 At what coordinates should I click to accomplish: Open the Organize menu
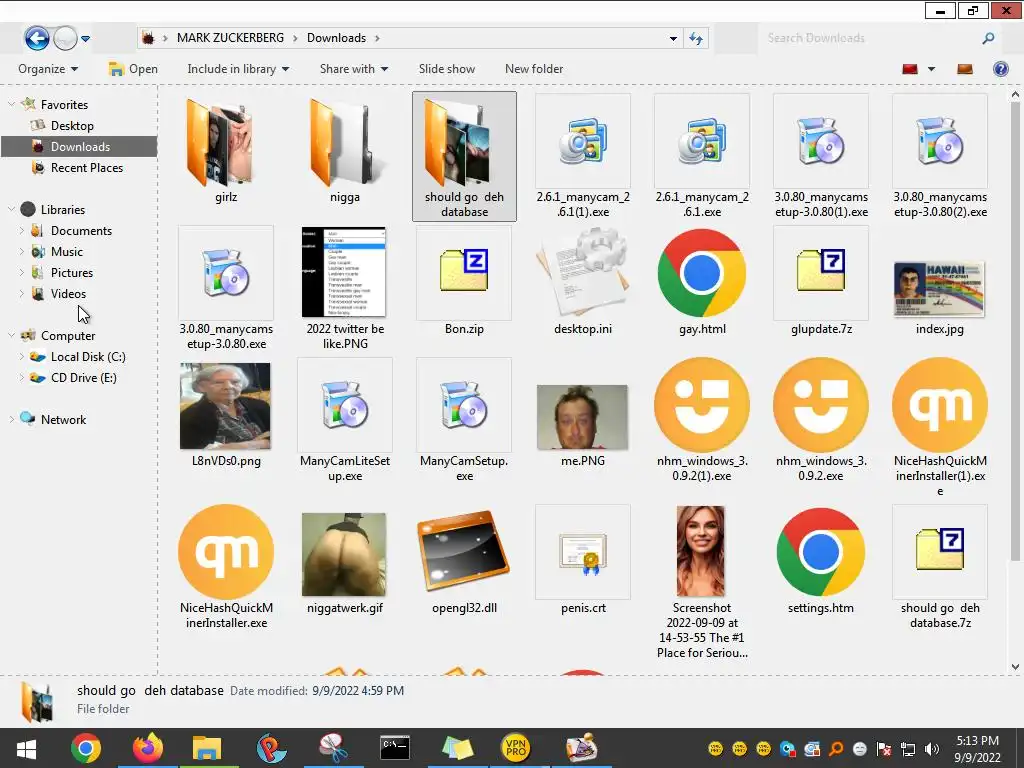click(x=48, y=69)
